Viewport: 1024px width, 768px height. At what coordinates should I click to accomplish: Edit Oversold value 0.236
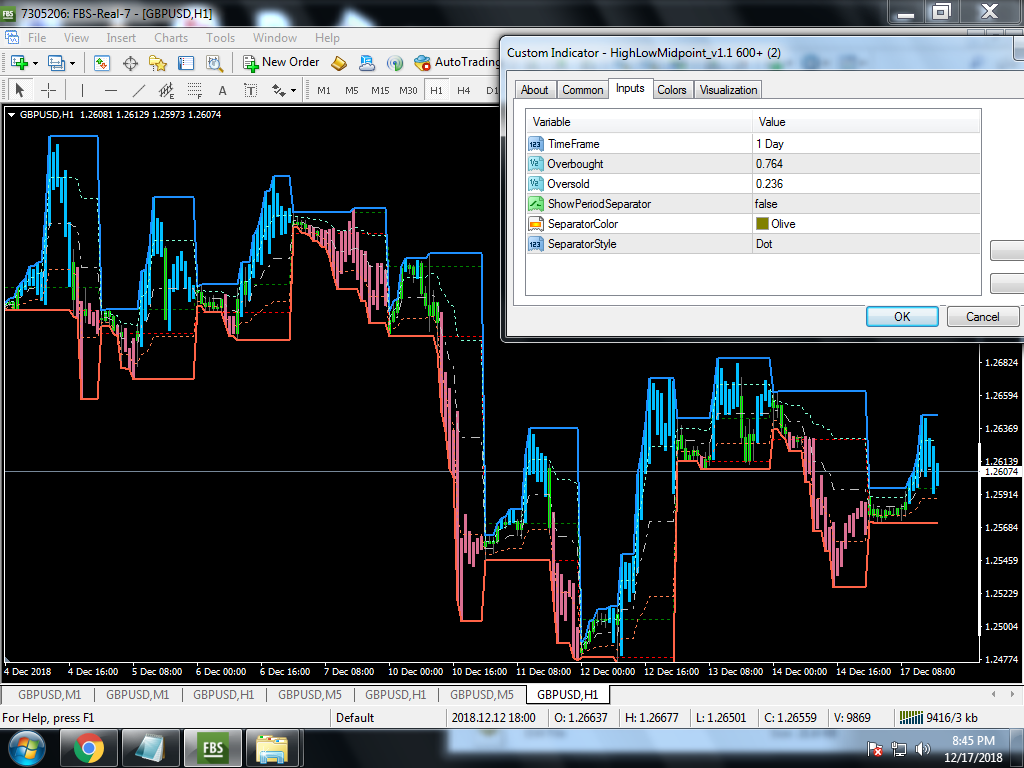[866, 184]
